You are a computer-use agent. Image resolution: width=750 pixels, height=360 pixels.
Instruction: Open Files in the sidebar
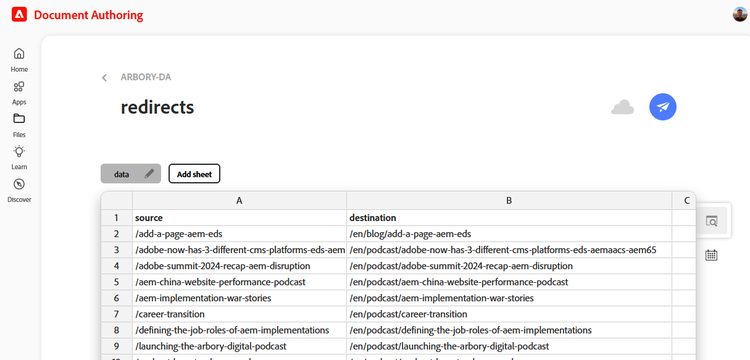pos(19,125)
